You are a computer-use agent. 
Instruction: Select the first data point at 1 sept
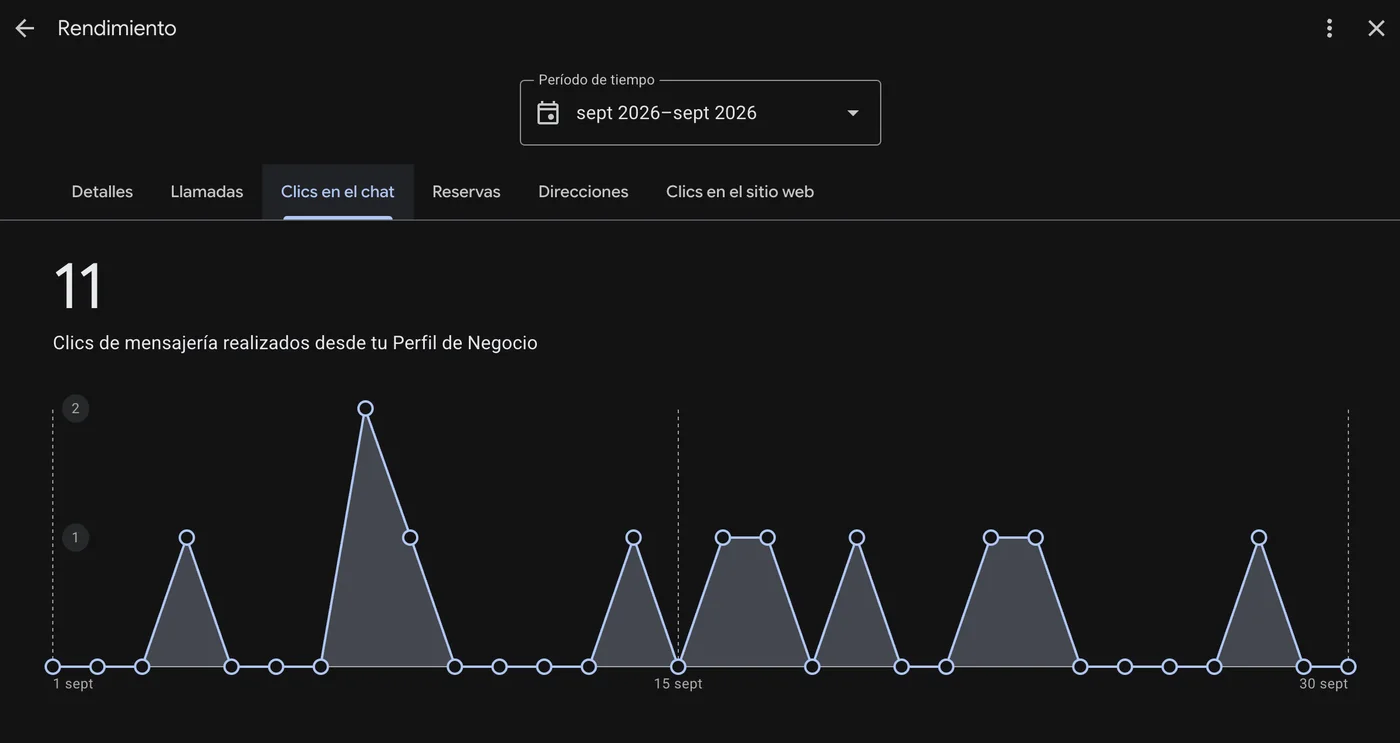(53, 666)
